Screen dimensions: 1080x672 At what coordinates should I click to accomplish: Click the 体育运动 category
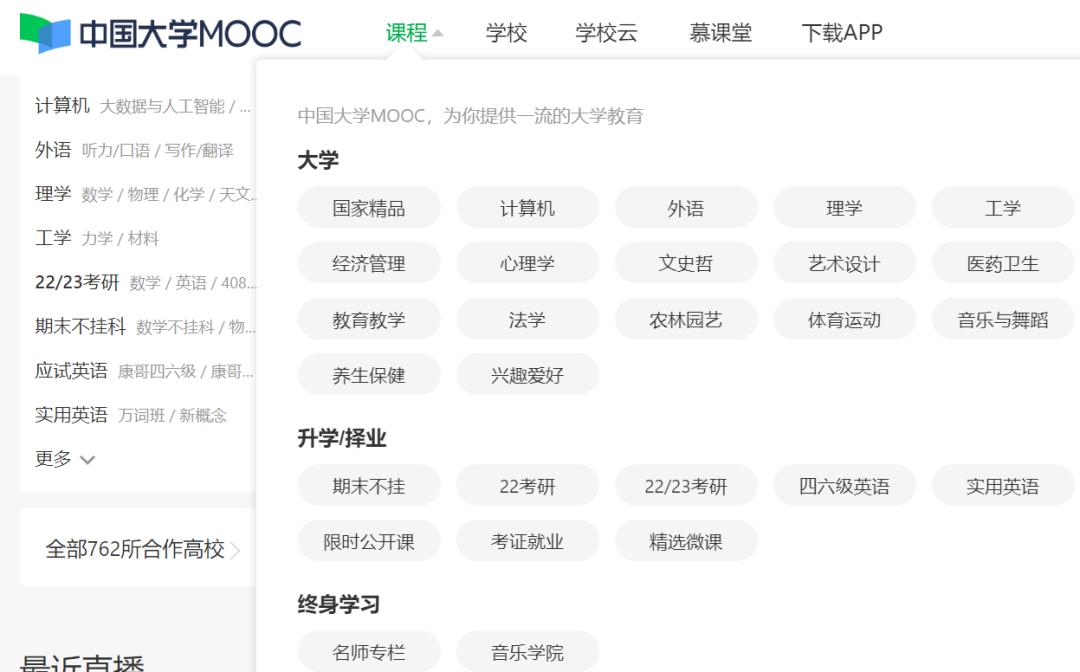(x=845, y=319)
